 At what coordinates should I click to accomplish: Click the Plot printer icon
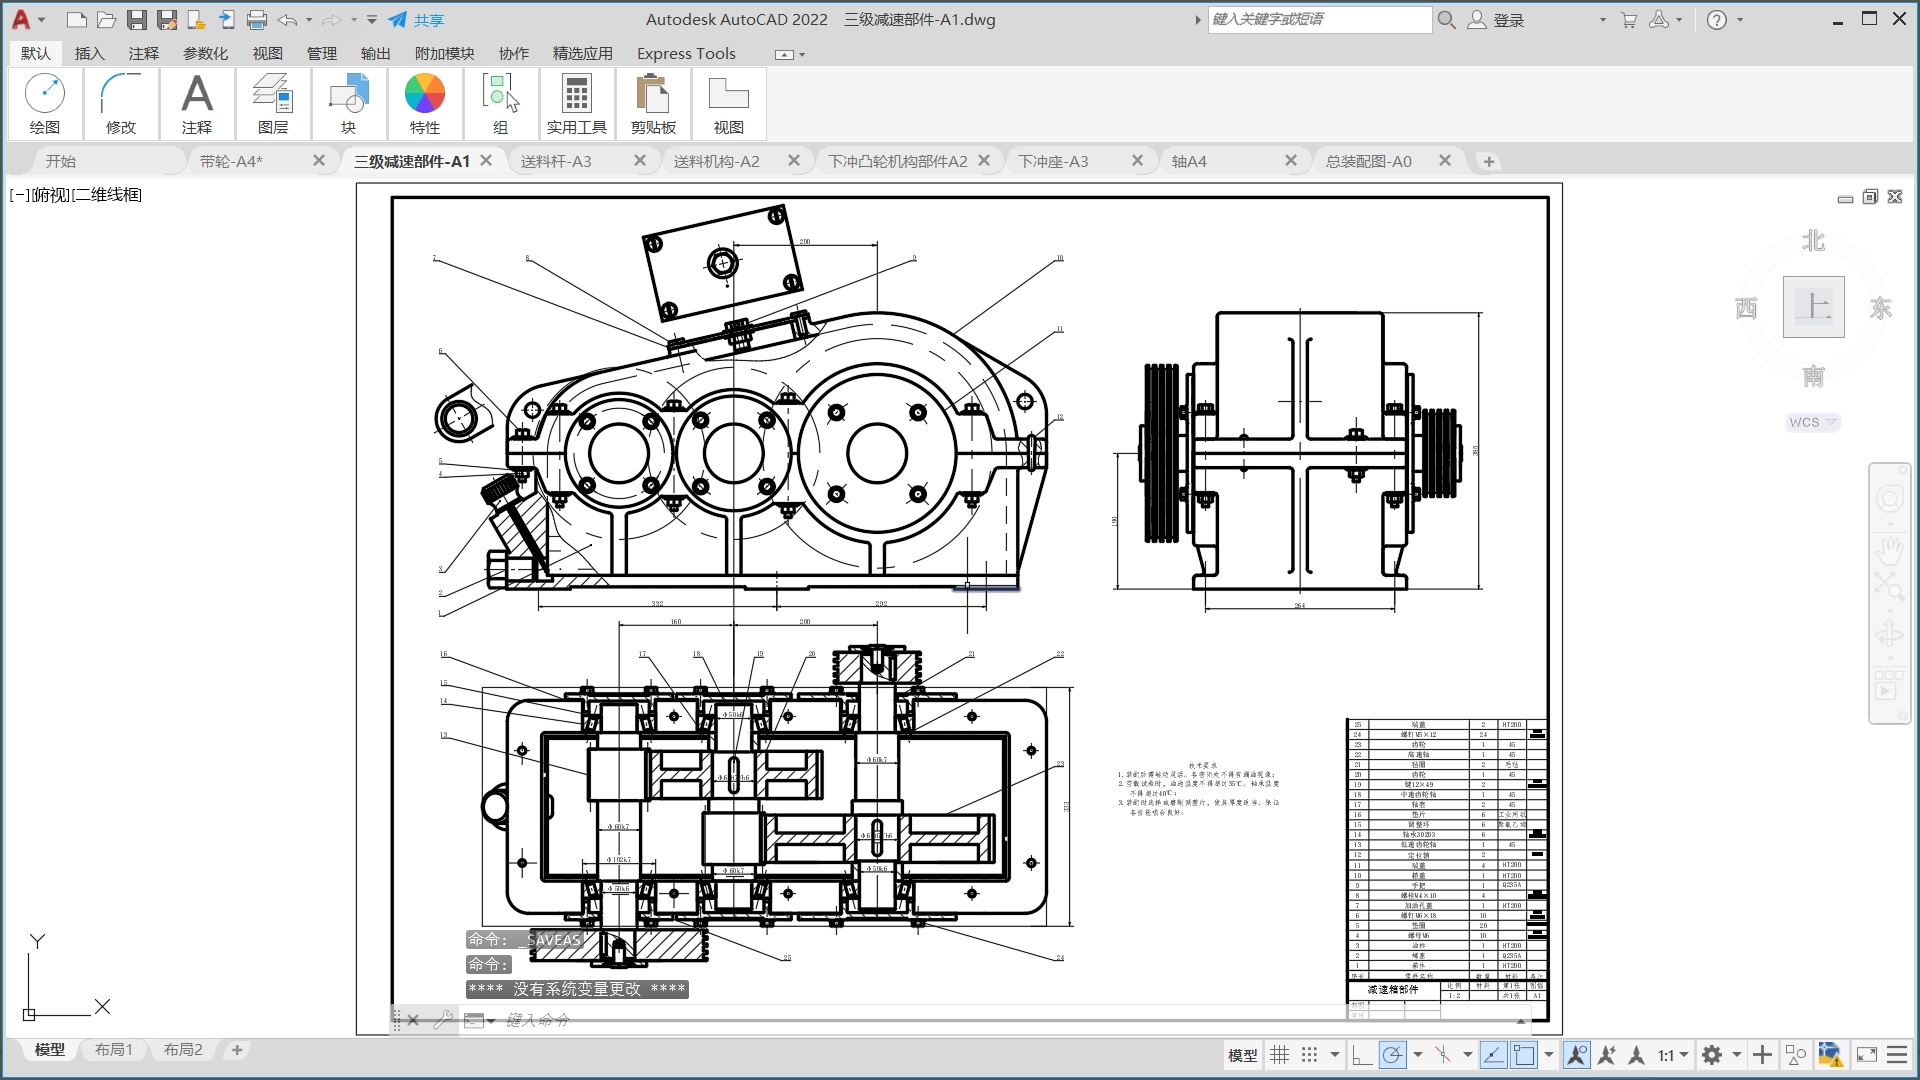257,19
